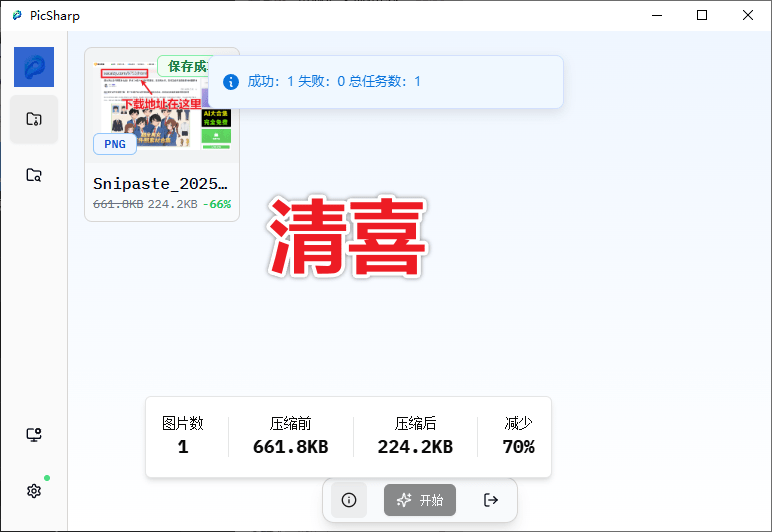Open the folder watch sidebar icon
772x532 pixels.
[34, 175]
